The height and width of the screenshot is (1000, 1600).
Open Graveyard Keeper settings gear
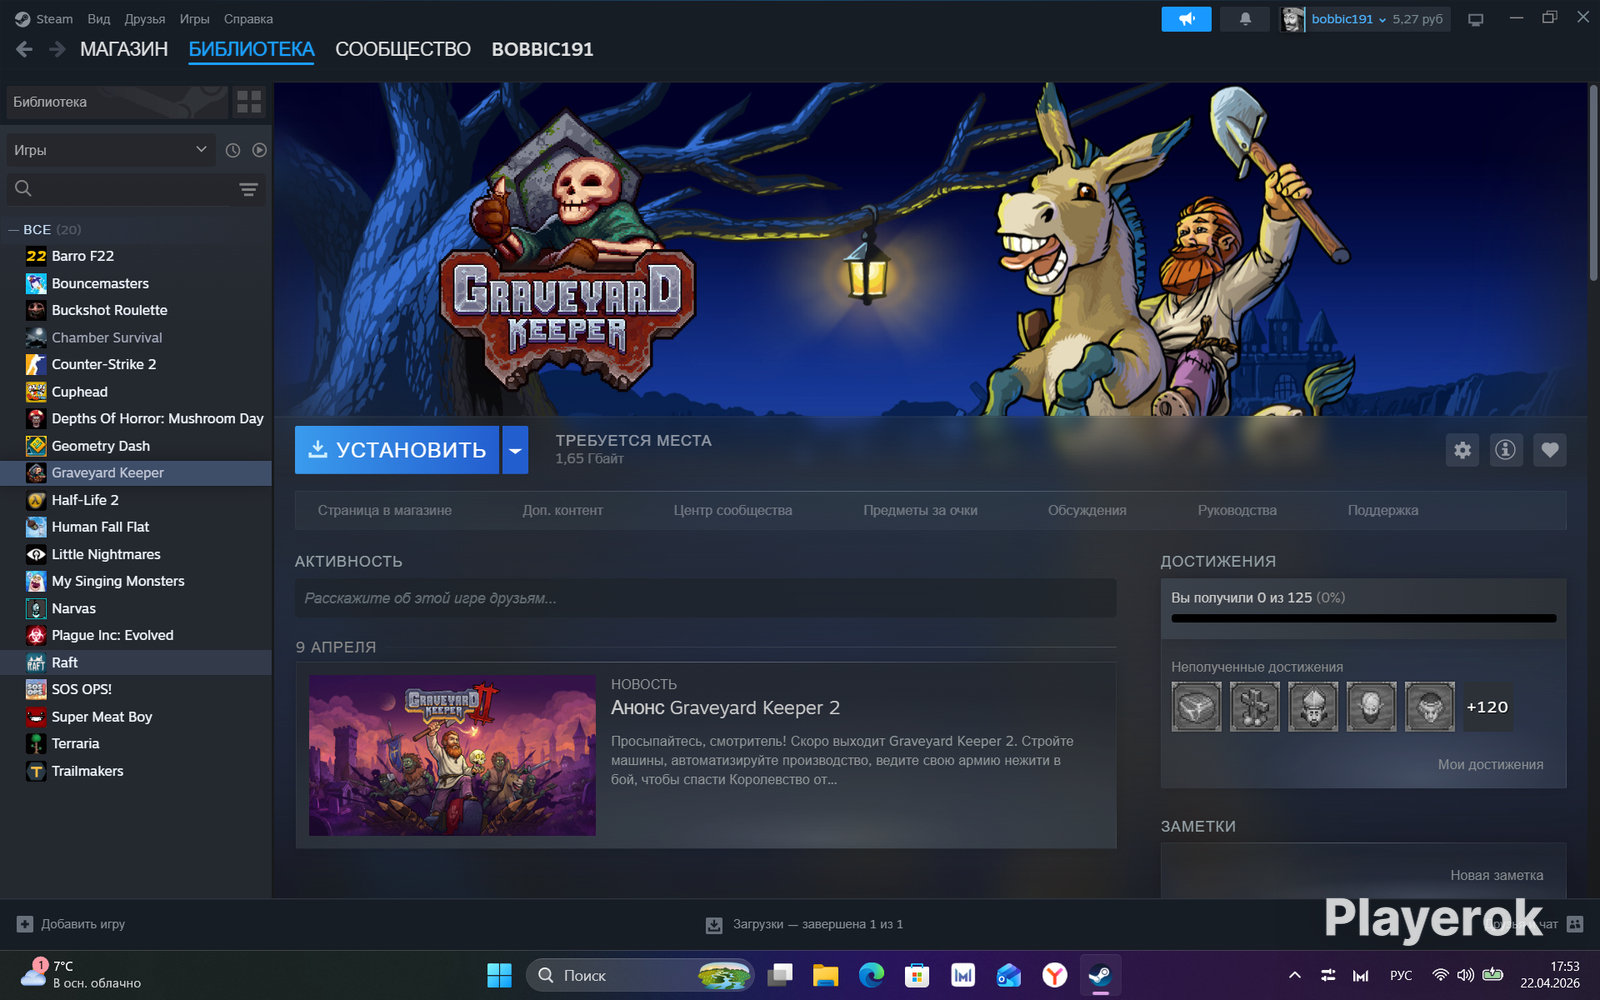(1463, 450)
